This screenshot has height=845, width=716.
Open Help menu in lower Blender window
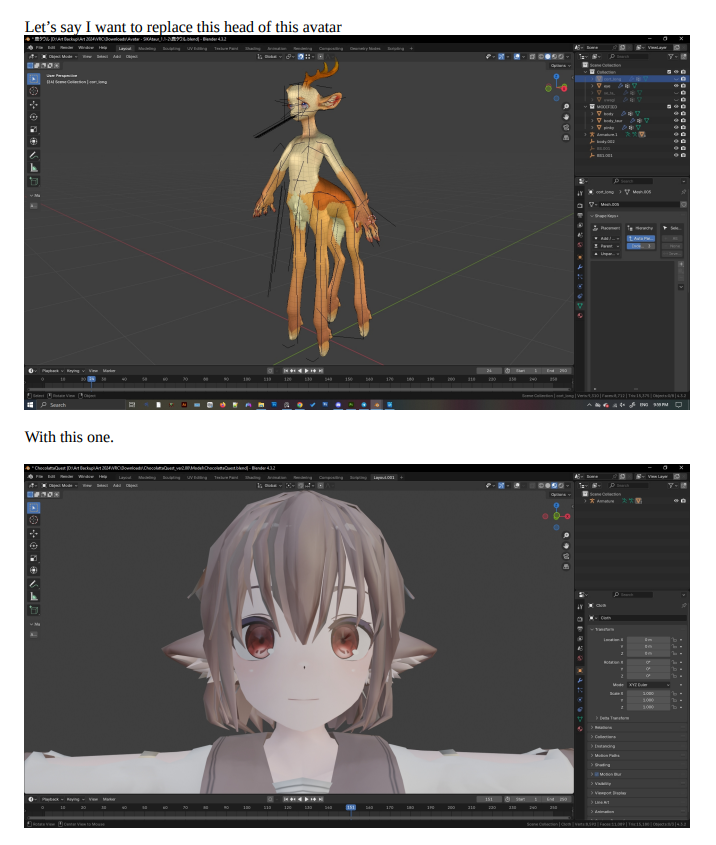[102, 477]
